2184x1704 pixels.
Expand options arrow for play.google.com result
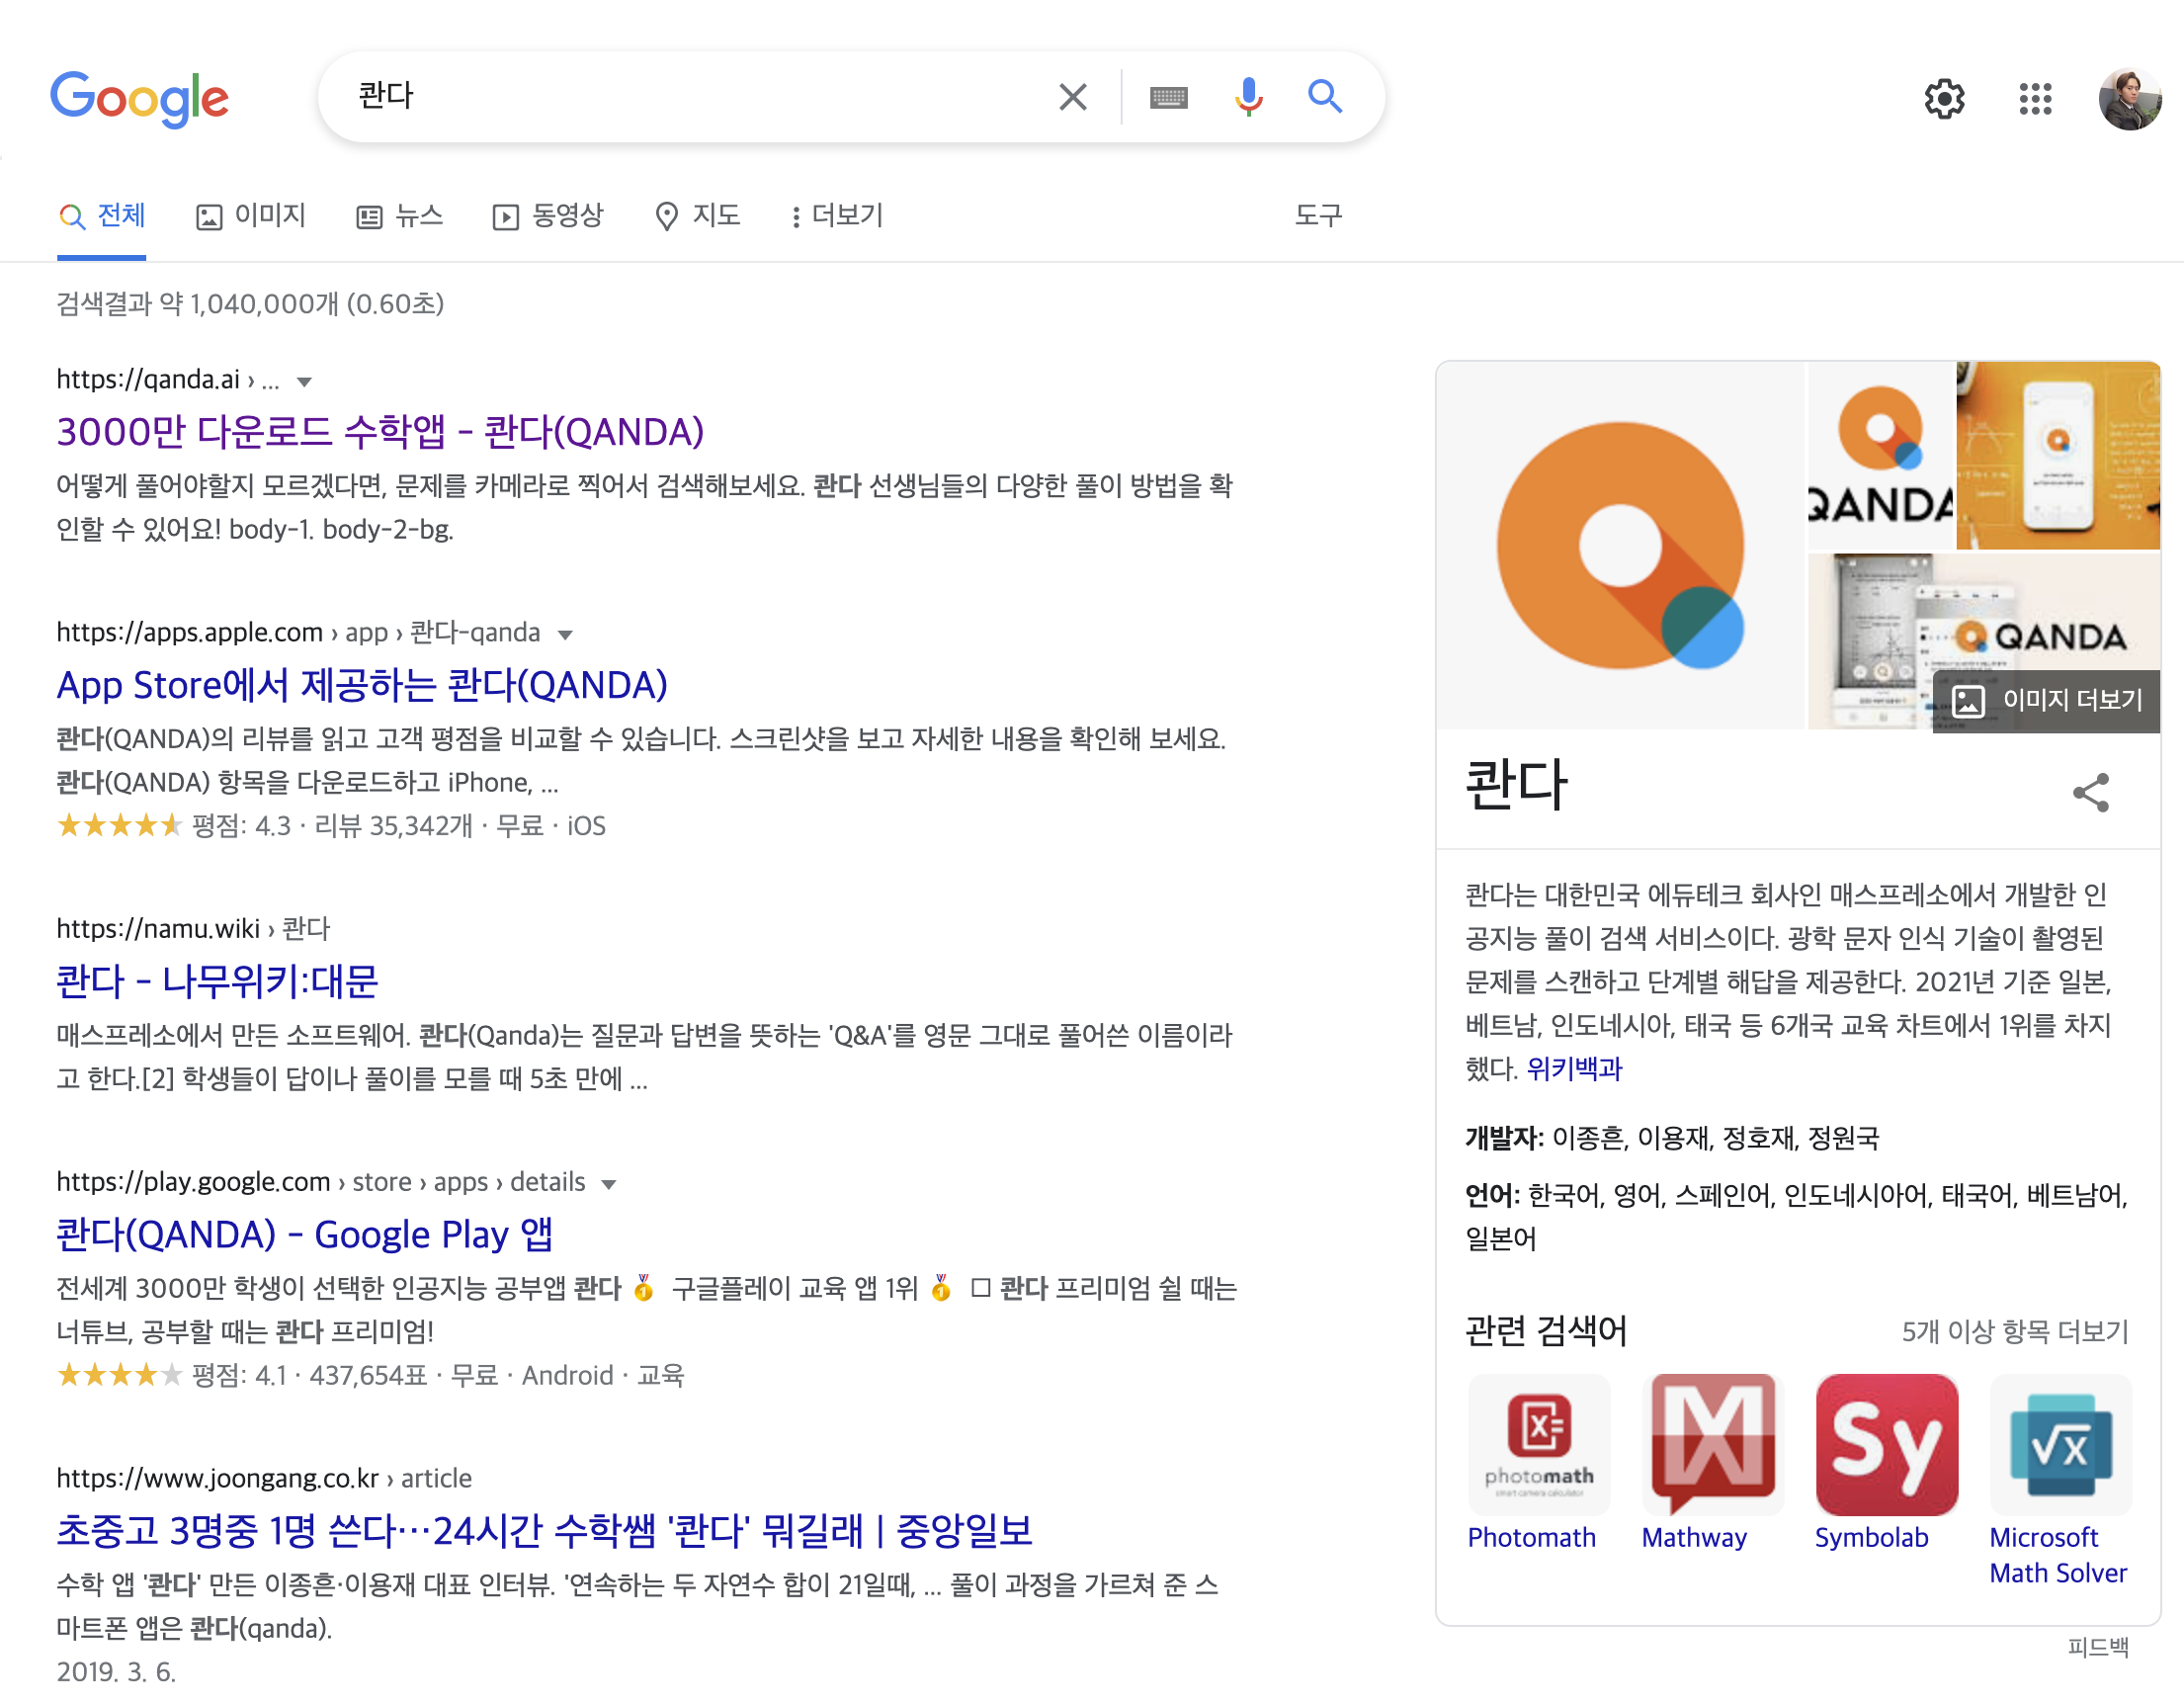coord(609,1184)
